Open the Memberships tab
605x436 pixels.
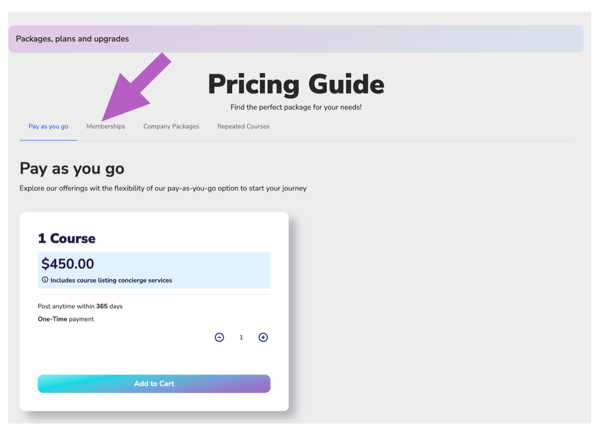tap(106, 127)
